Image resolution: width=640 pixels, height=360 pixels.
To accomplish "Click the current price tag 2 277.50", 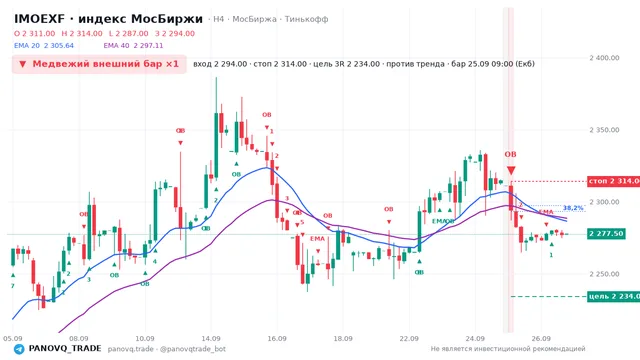I will click(x=606, y=234).
